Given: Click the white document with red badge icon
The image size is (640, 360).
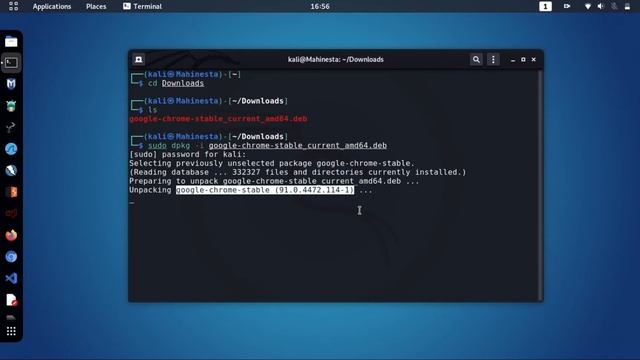Looking at the screenshot, I should 11,300.
